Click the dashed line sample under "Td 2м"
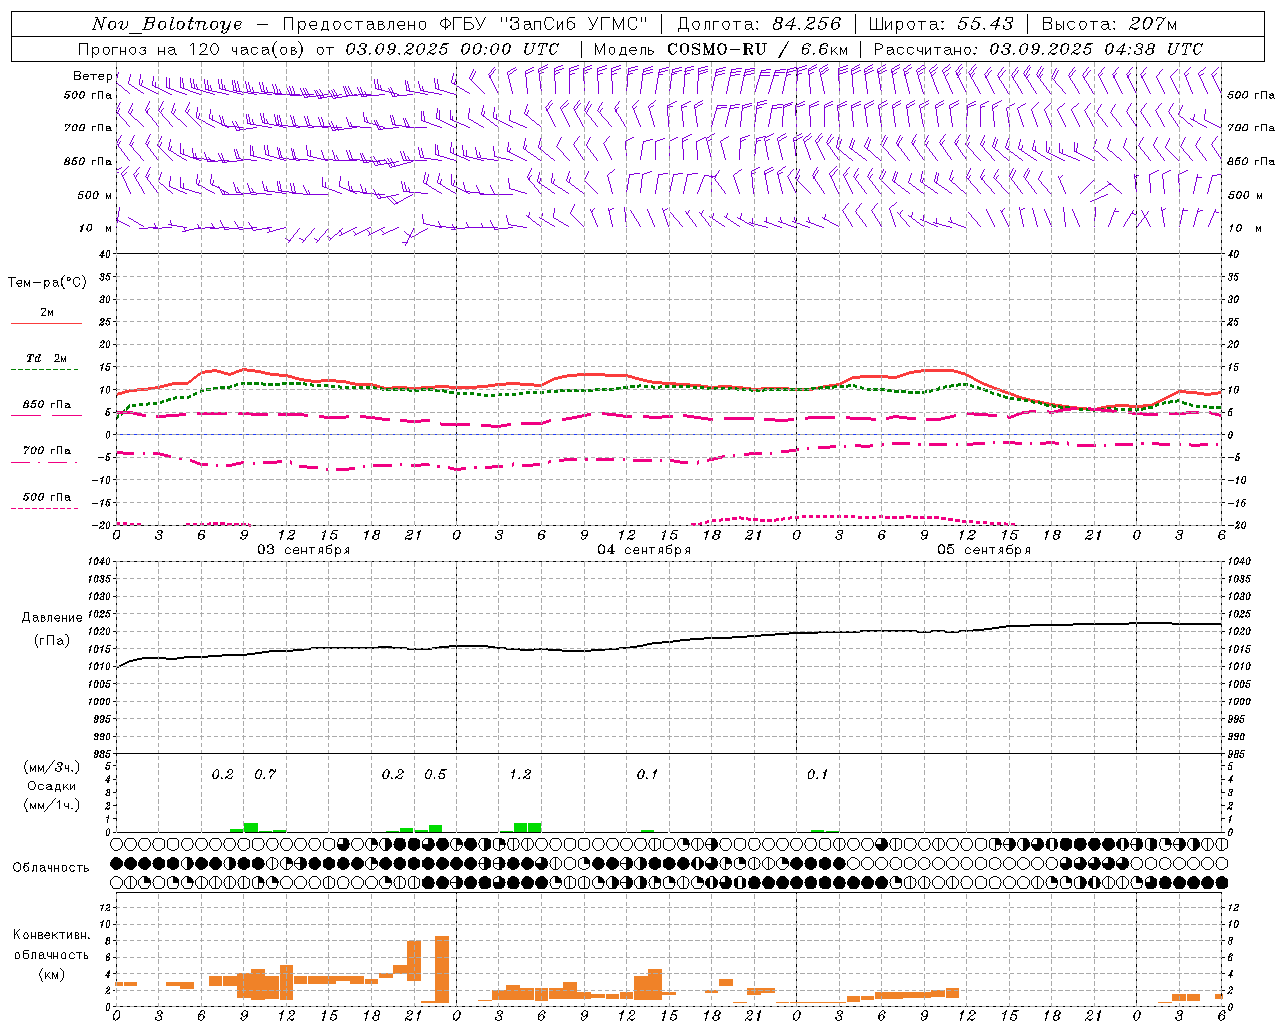The width and height of the screenshot is (1280, 1024). [45, 370]
